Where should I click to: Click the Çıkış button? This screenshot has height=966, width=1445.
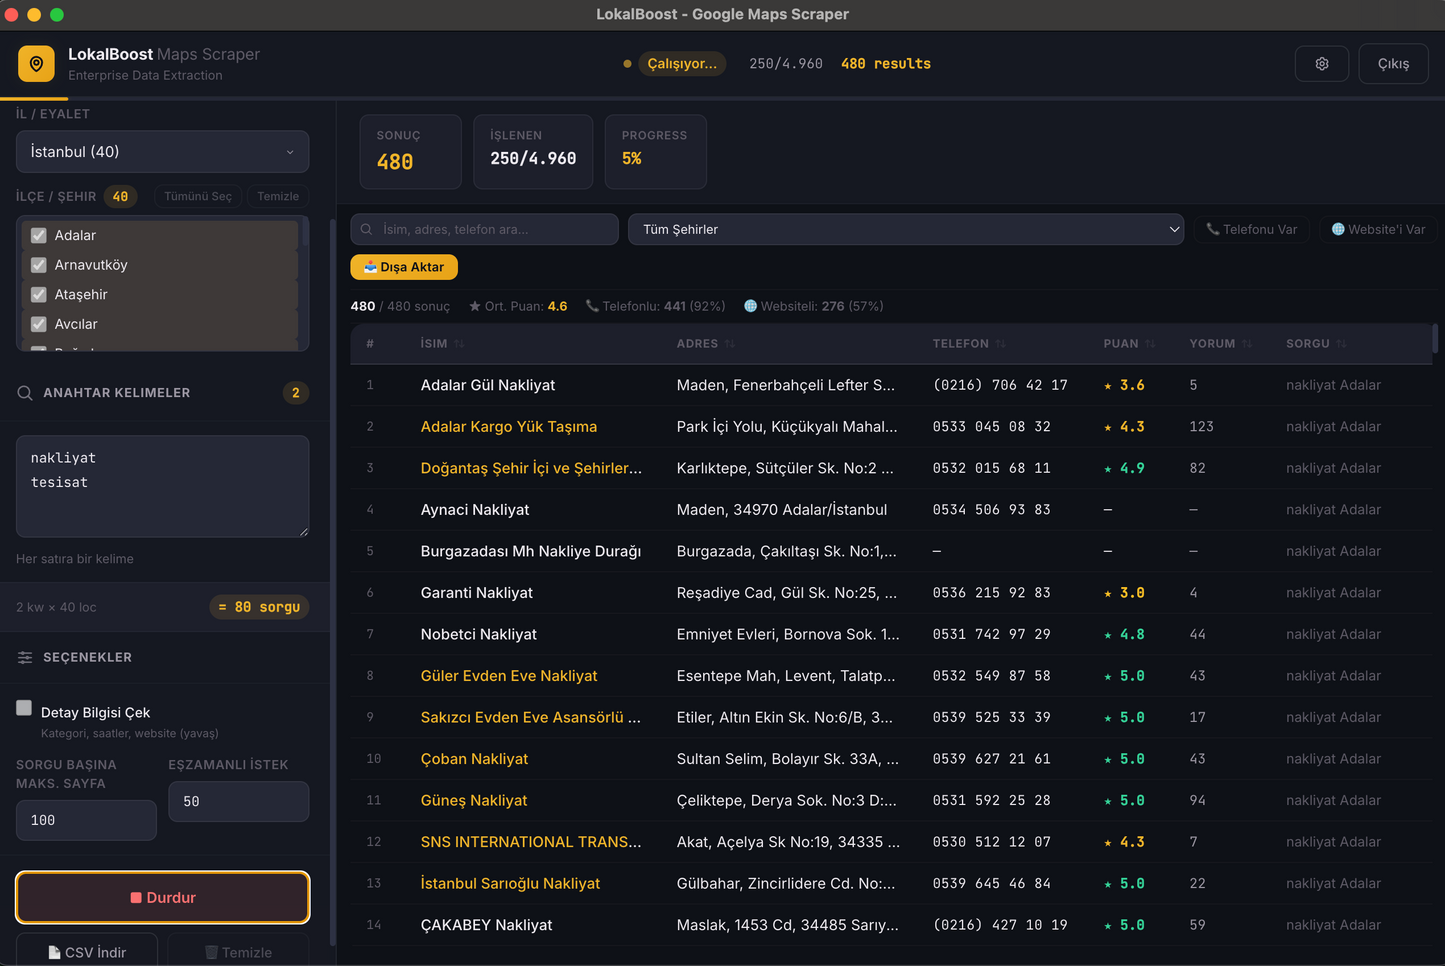pyautogui.click(x=1393, y=64)
